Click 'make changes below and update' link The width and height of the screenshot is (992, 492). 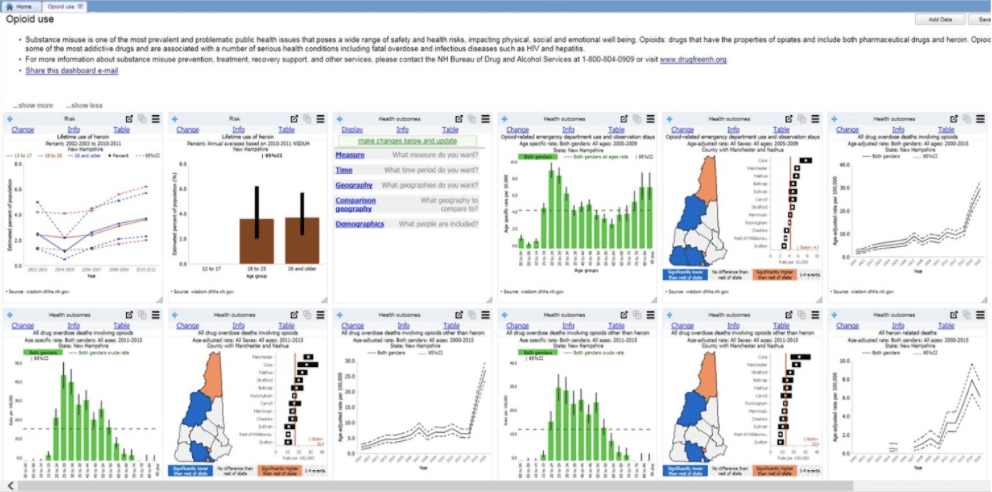click(408, 142)
